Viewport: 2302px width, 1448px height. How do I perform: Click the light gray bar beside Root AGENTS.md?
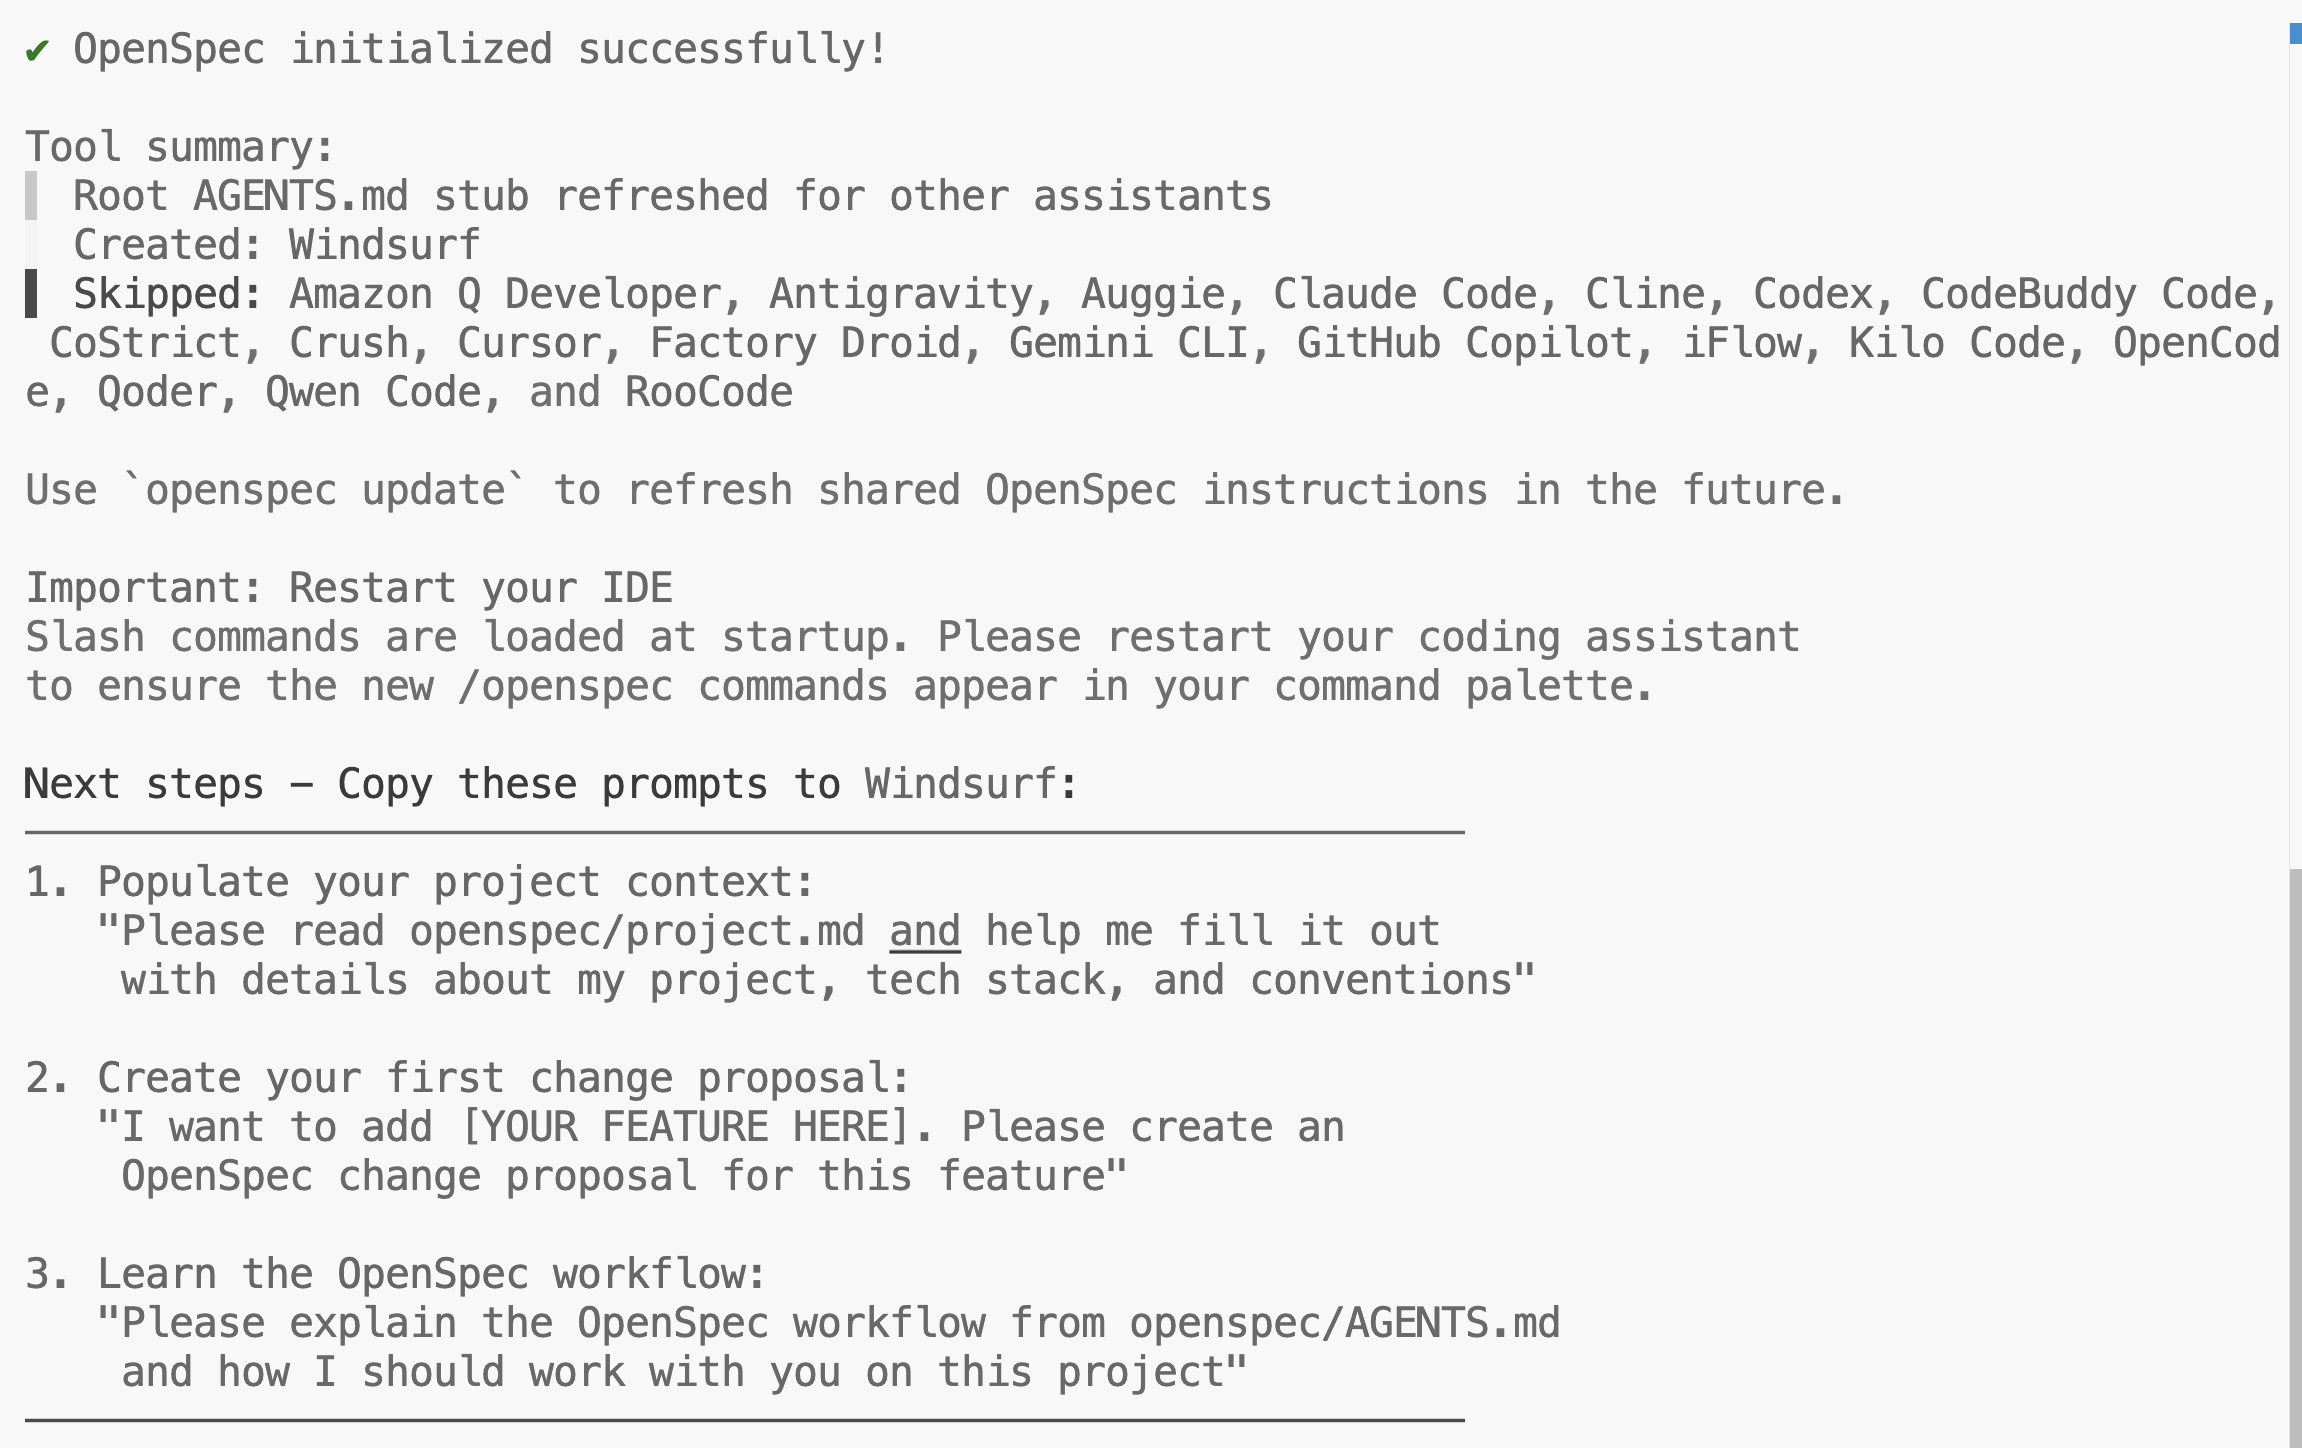point(31,196)
